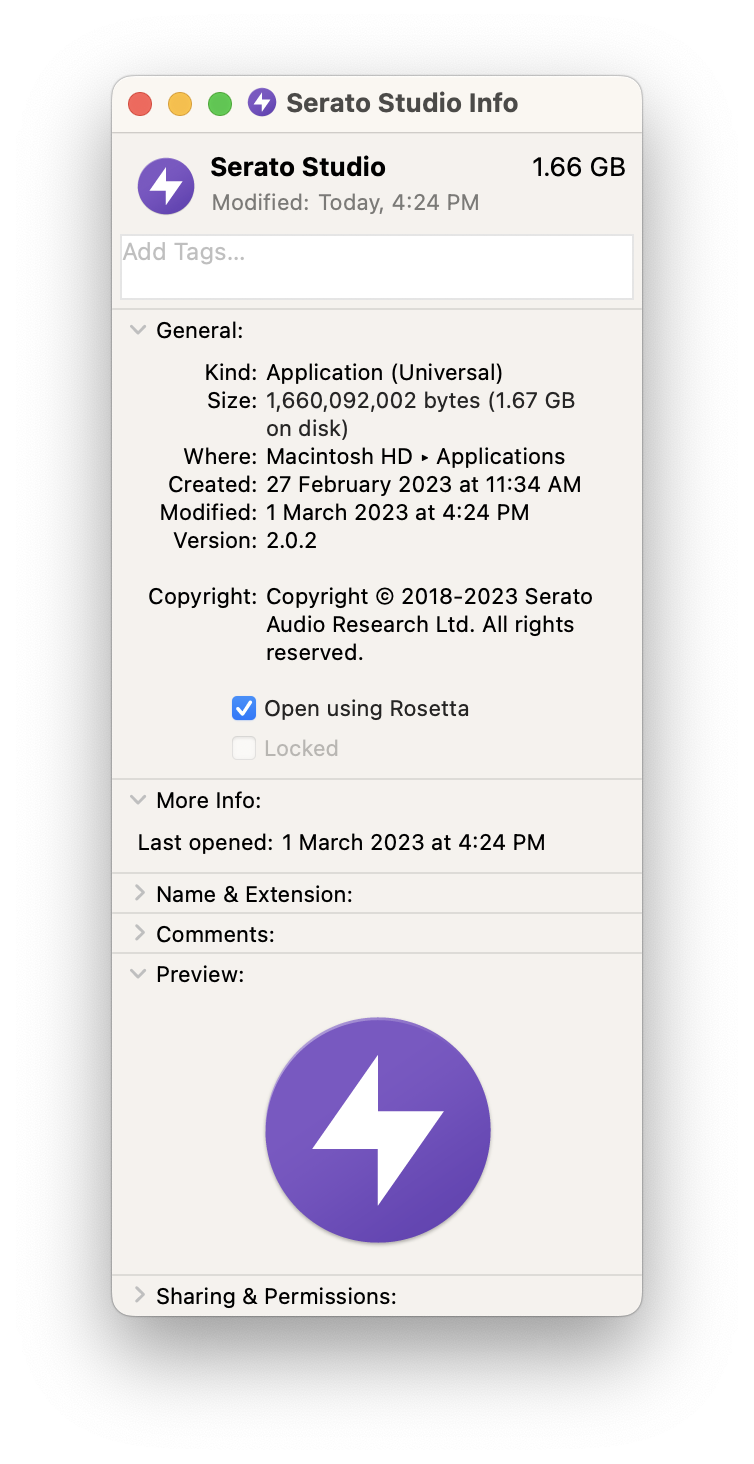The width and height of the screenshot is (754, 1464).
Task: Expand Sharing & Permissions section
Action: [139, 1296]
